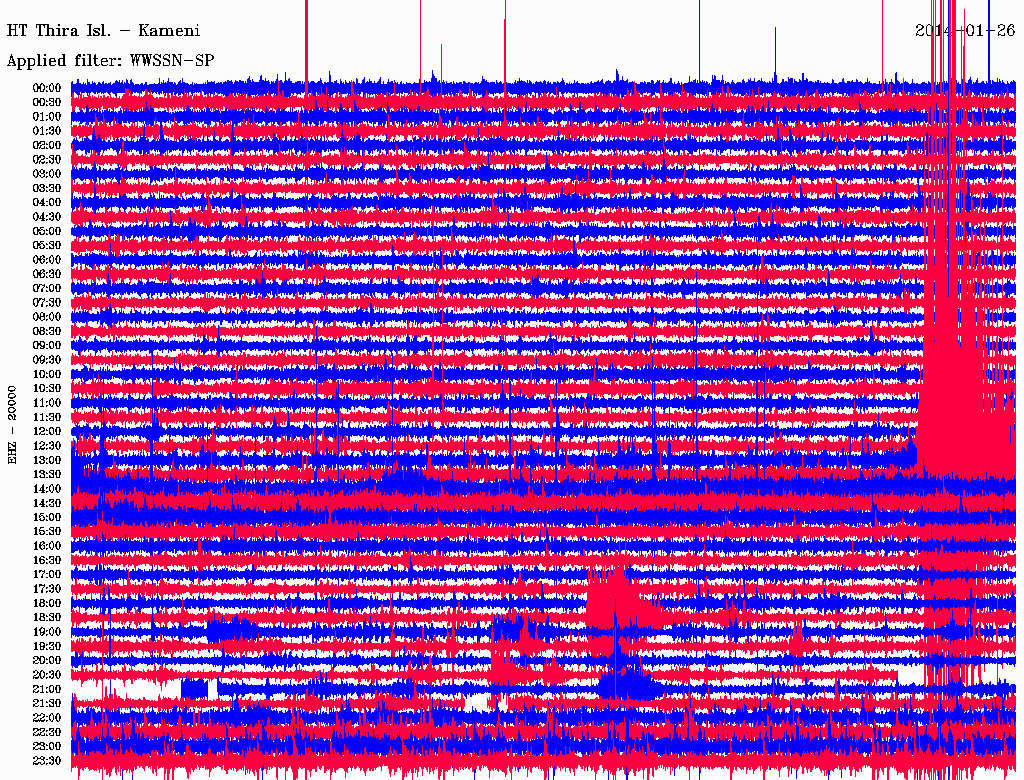The height and width of the screenshot is (780, 1024).
Task: Select the 22:00 time label
Action: point(47,718)
